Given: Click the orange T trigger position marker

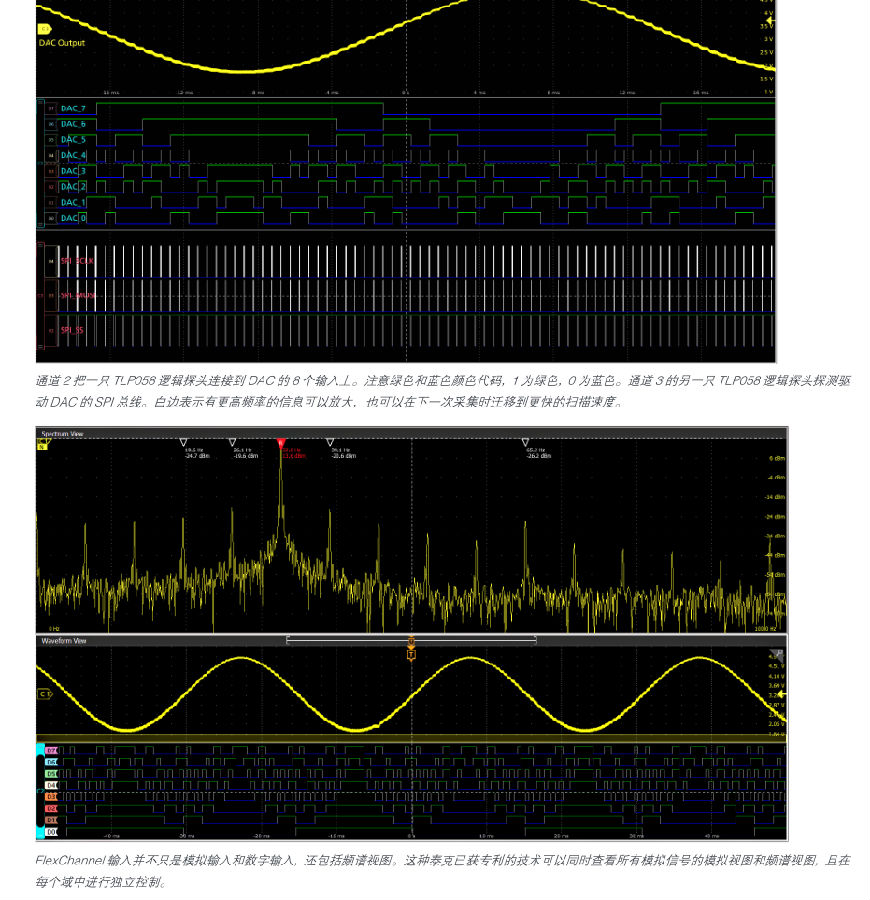Looking at the screenshot, I should (x=411, y=654).
